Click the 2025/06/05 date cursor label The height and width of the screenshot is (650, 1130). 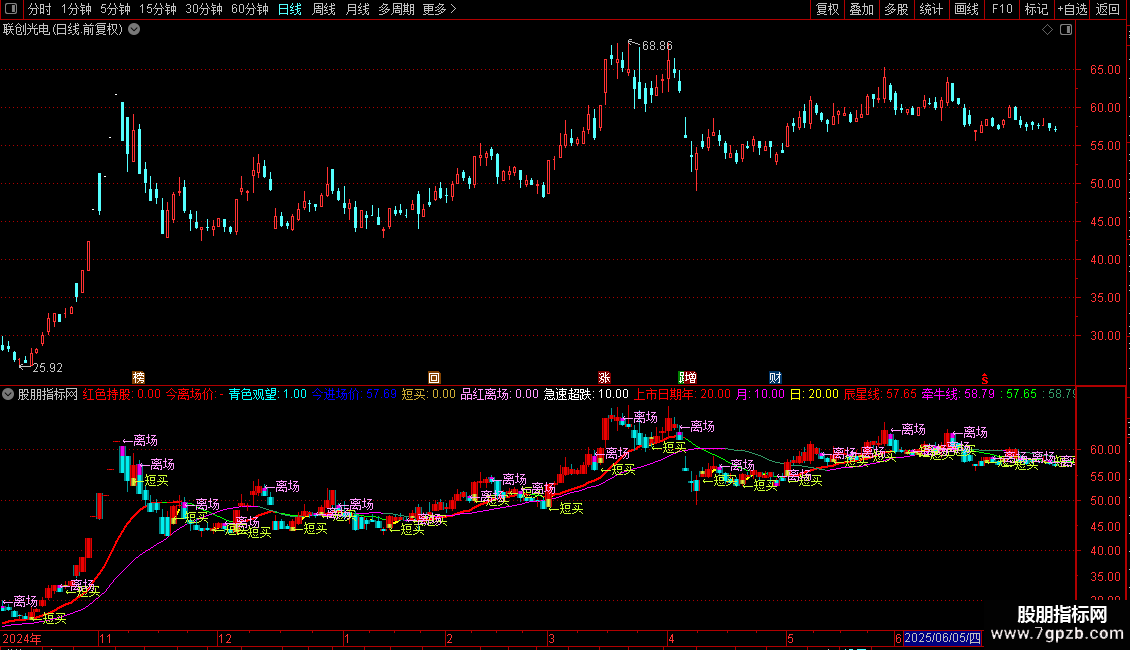[943, 638]
